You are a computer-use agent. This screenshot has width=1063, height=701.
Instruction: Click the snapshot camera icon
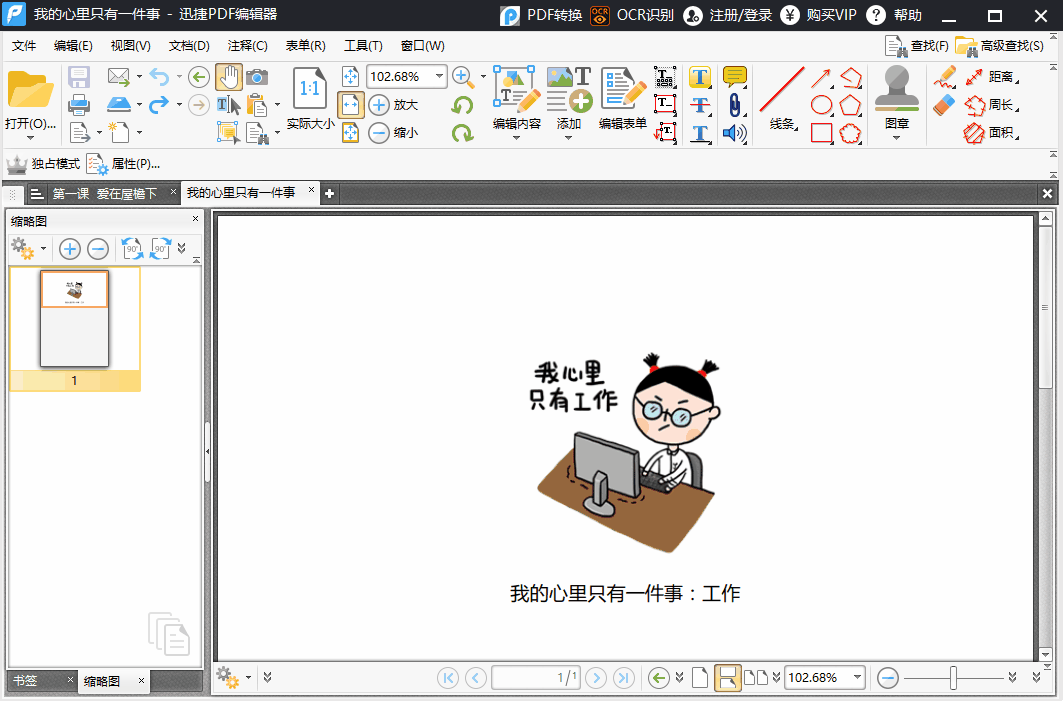257,77
